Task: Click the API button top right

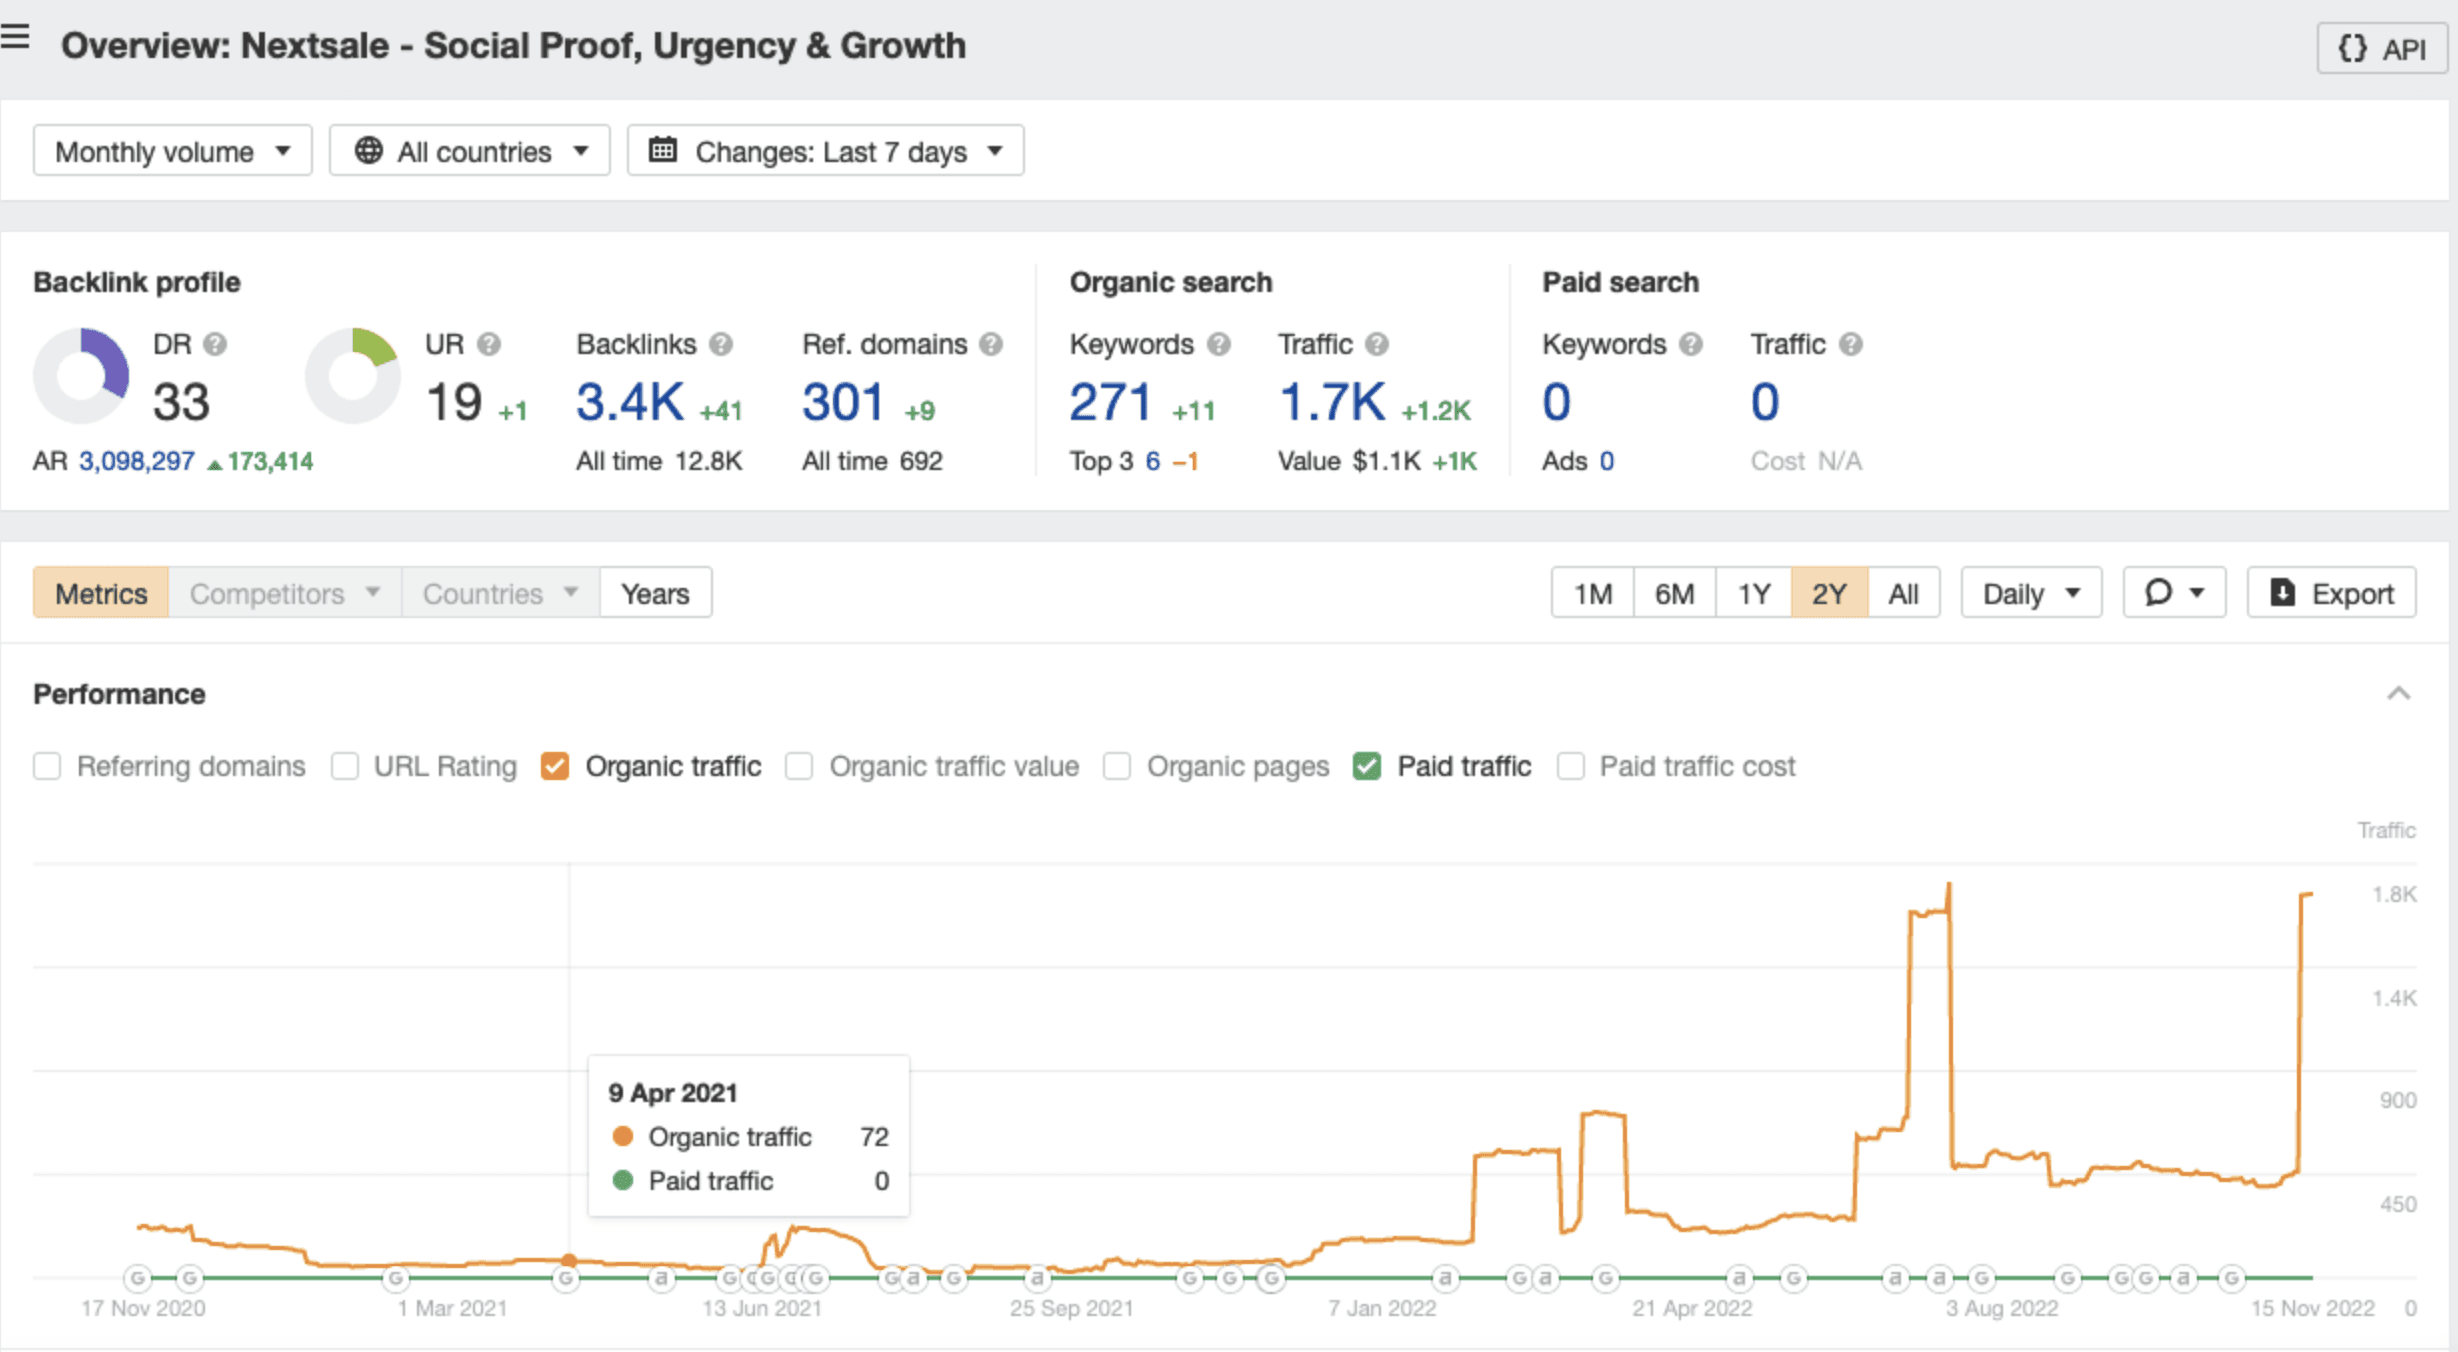Action: click(2381, 48)
